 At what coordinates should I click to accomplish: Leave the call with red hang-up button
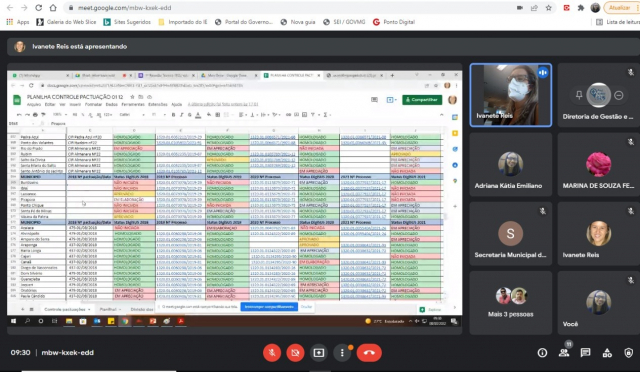click(369, 352)
